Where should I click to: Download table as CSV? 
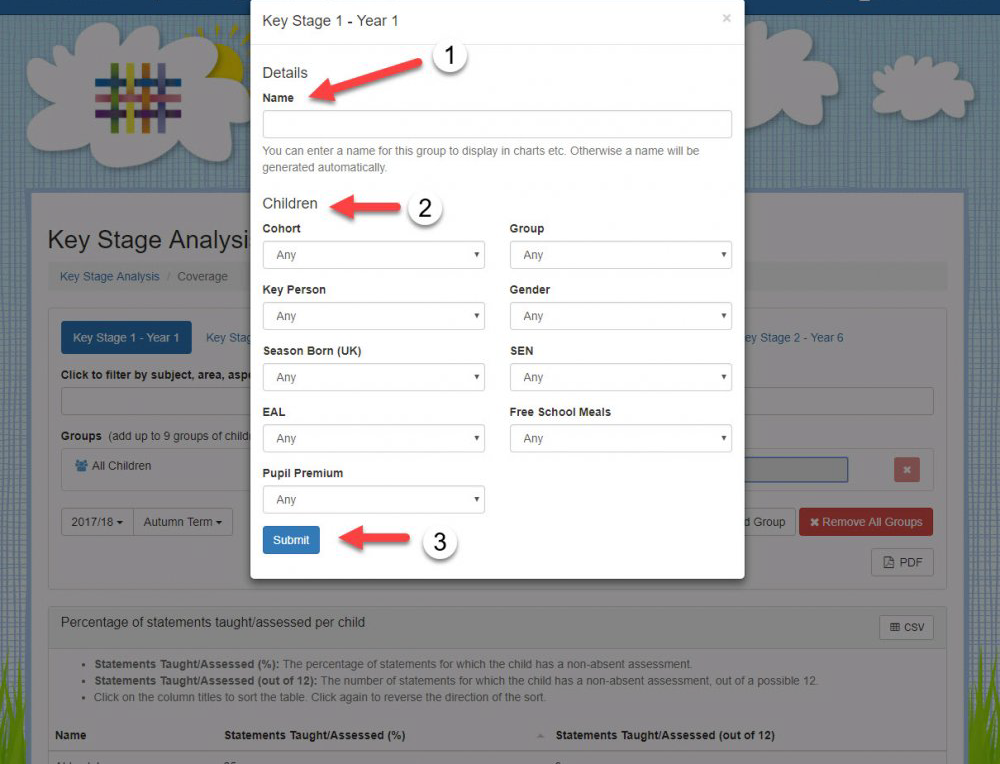coord(906,627)
